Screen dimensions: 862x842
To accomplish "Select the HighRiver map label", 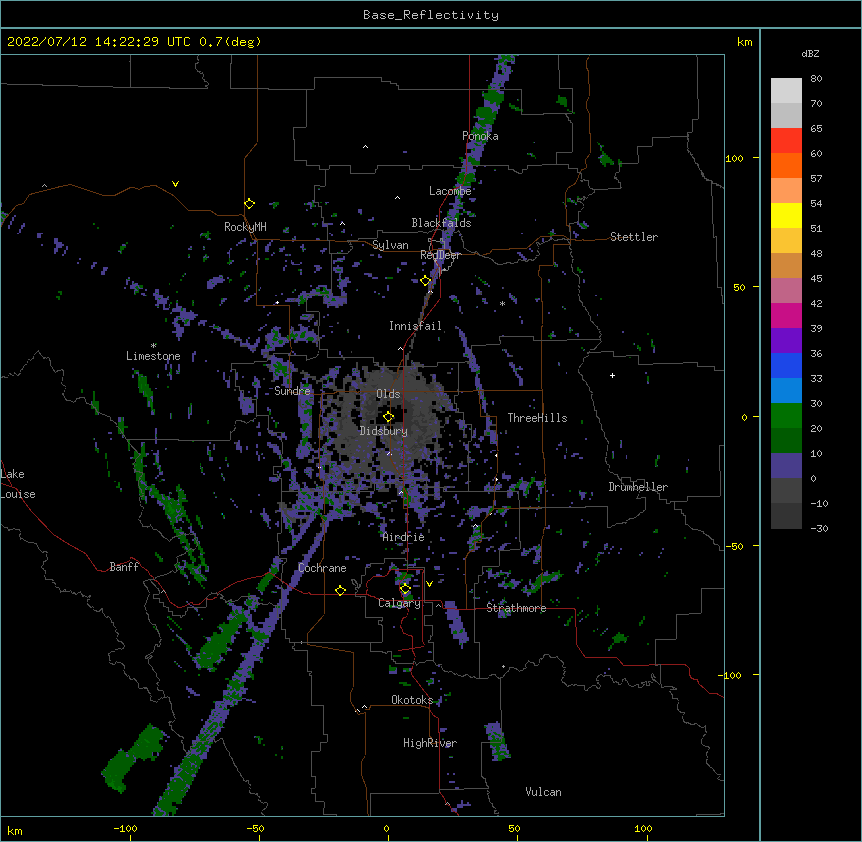I will tap(430, 743).
